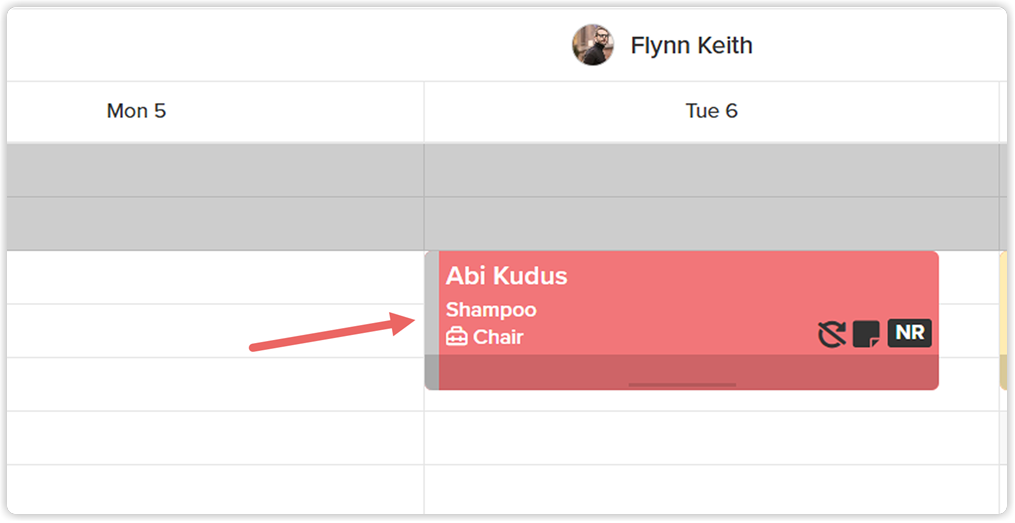Screen dimensions: 1015x523
Task: Click the first grey blocked slot under Mon 5
Action: (216, 170)
